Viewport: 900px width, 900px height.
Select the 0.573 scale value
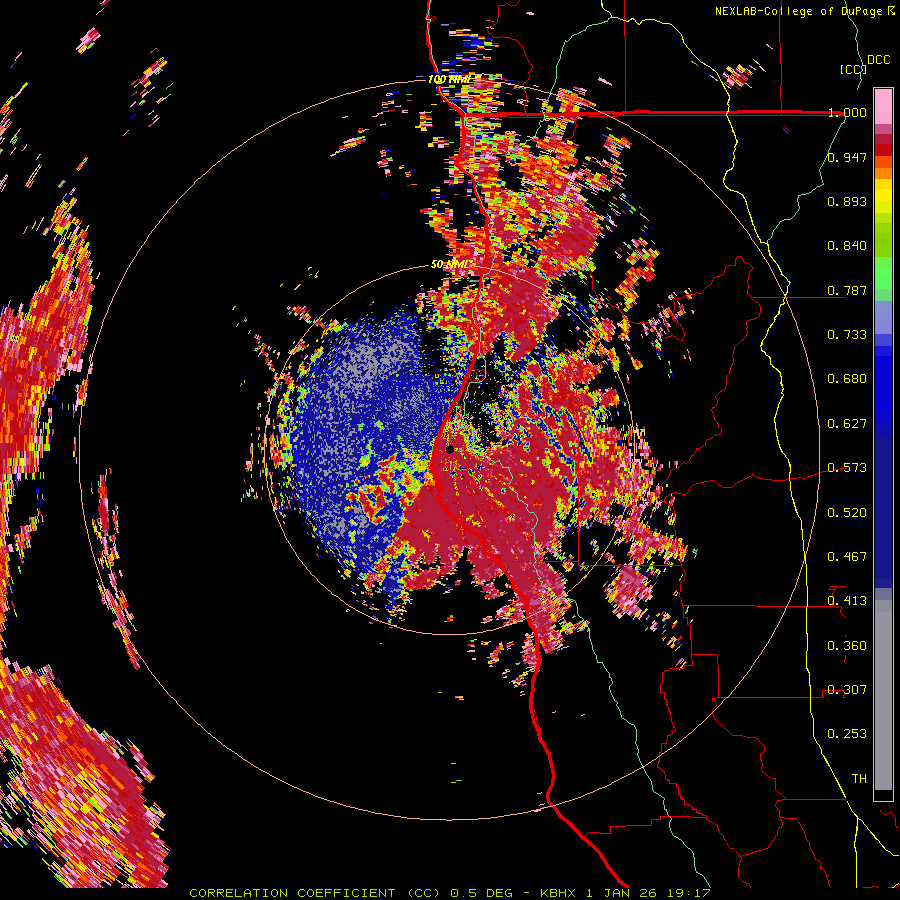coord(847,468)
